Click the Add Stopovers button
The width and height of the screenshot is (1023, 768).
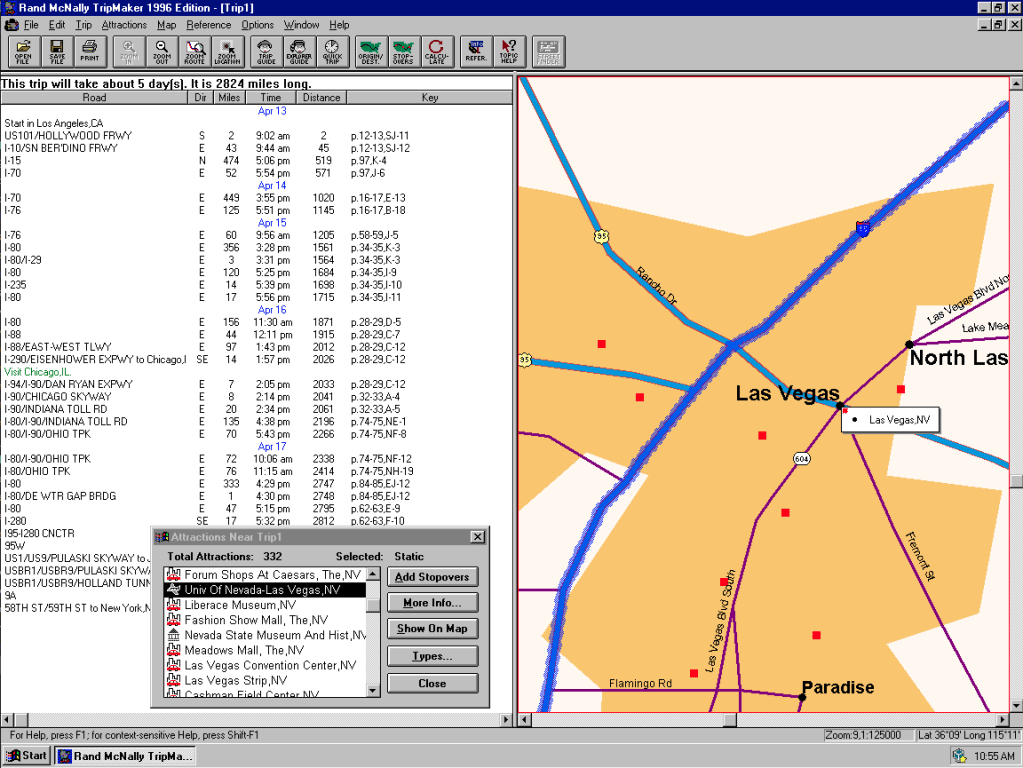click(x=432, y=577)
